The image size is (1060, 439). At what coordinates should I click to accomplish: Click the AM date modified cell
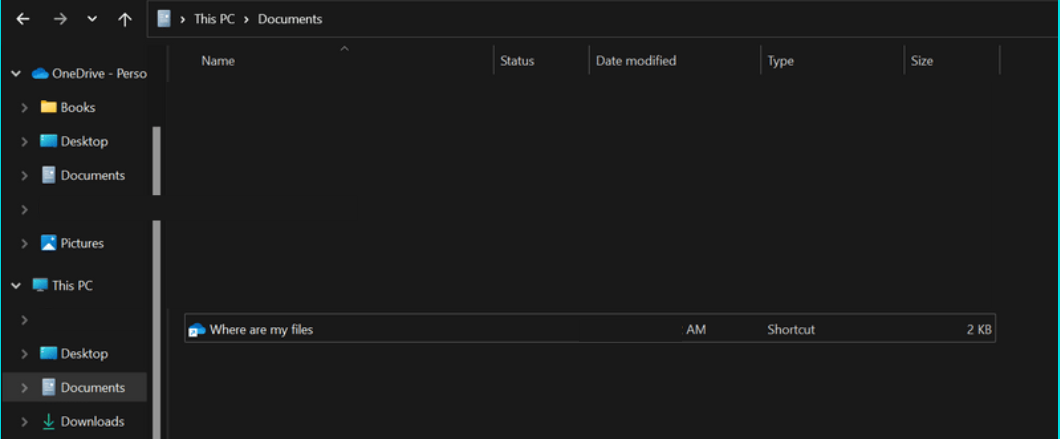click(x=696, y=329)
